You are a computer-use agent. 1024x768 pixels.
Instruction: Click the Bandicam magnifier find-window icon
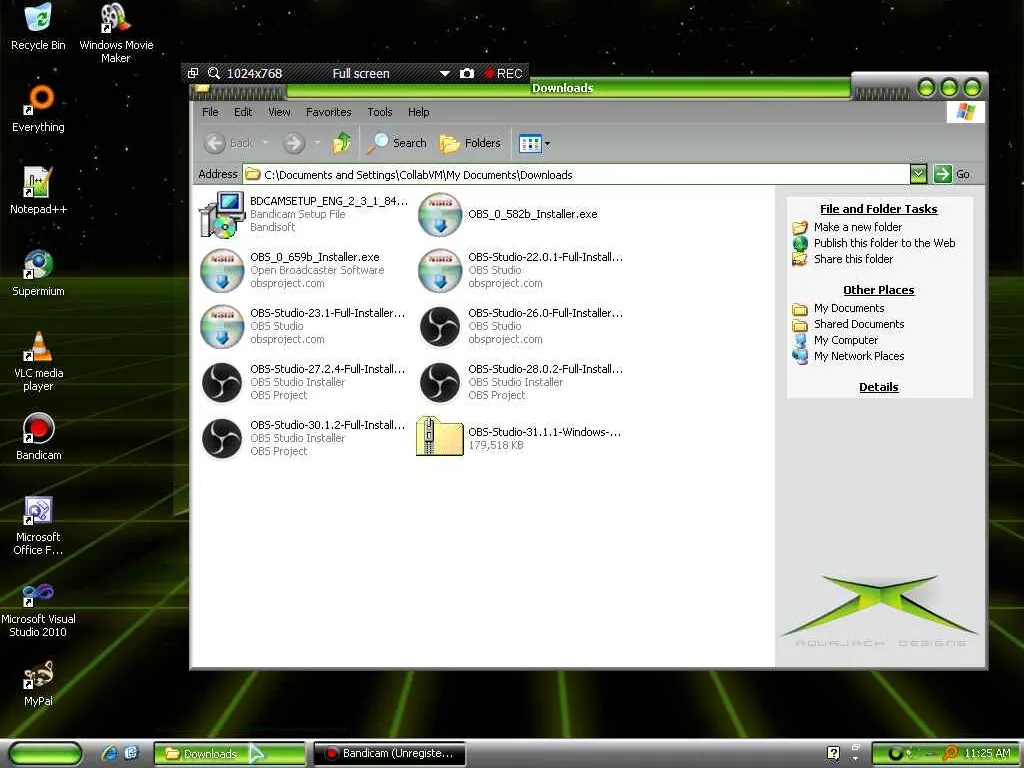click(x=214, y=73)
